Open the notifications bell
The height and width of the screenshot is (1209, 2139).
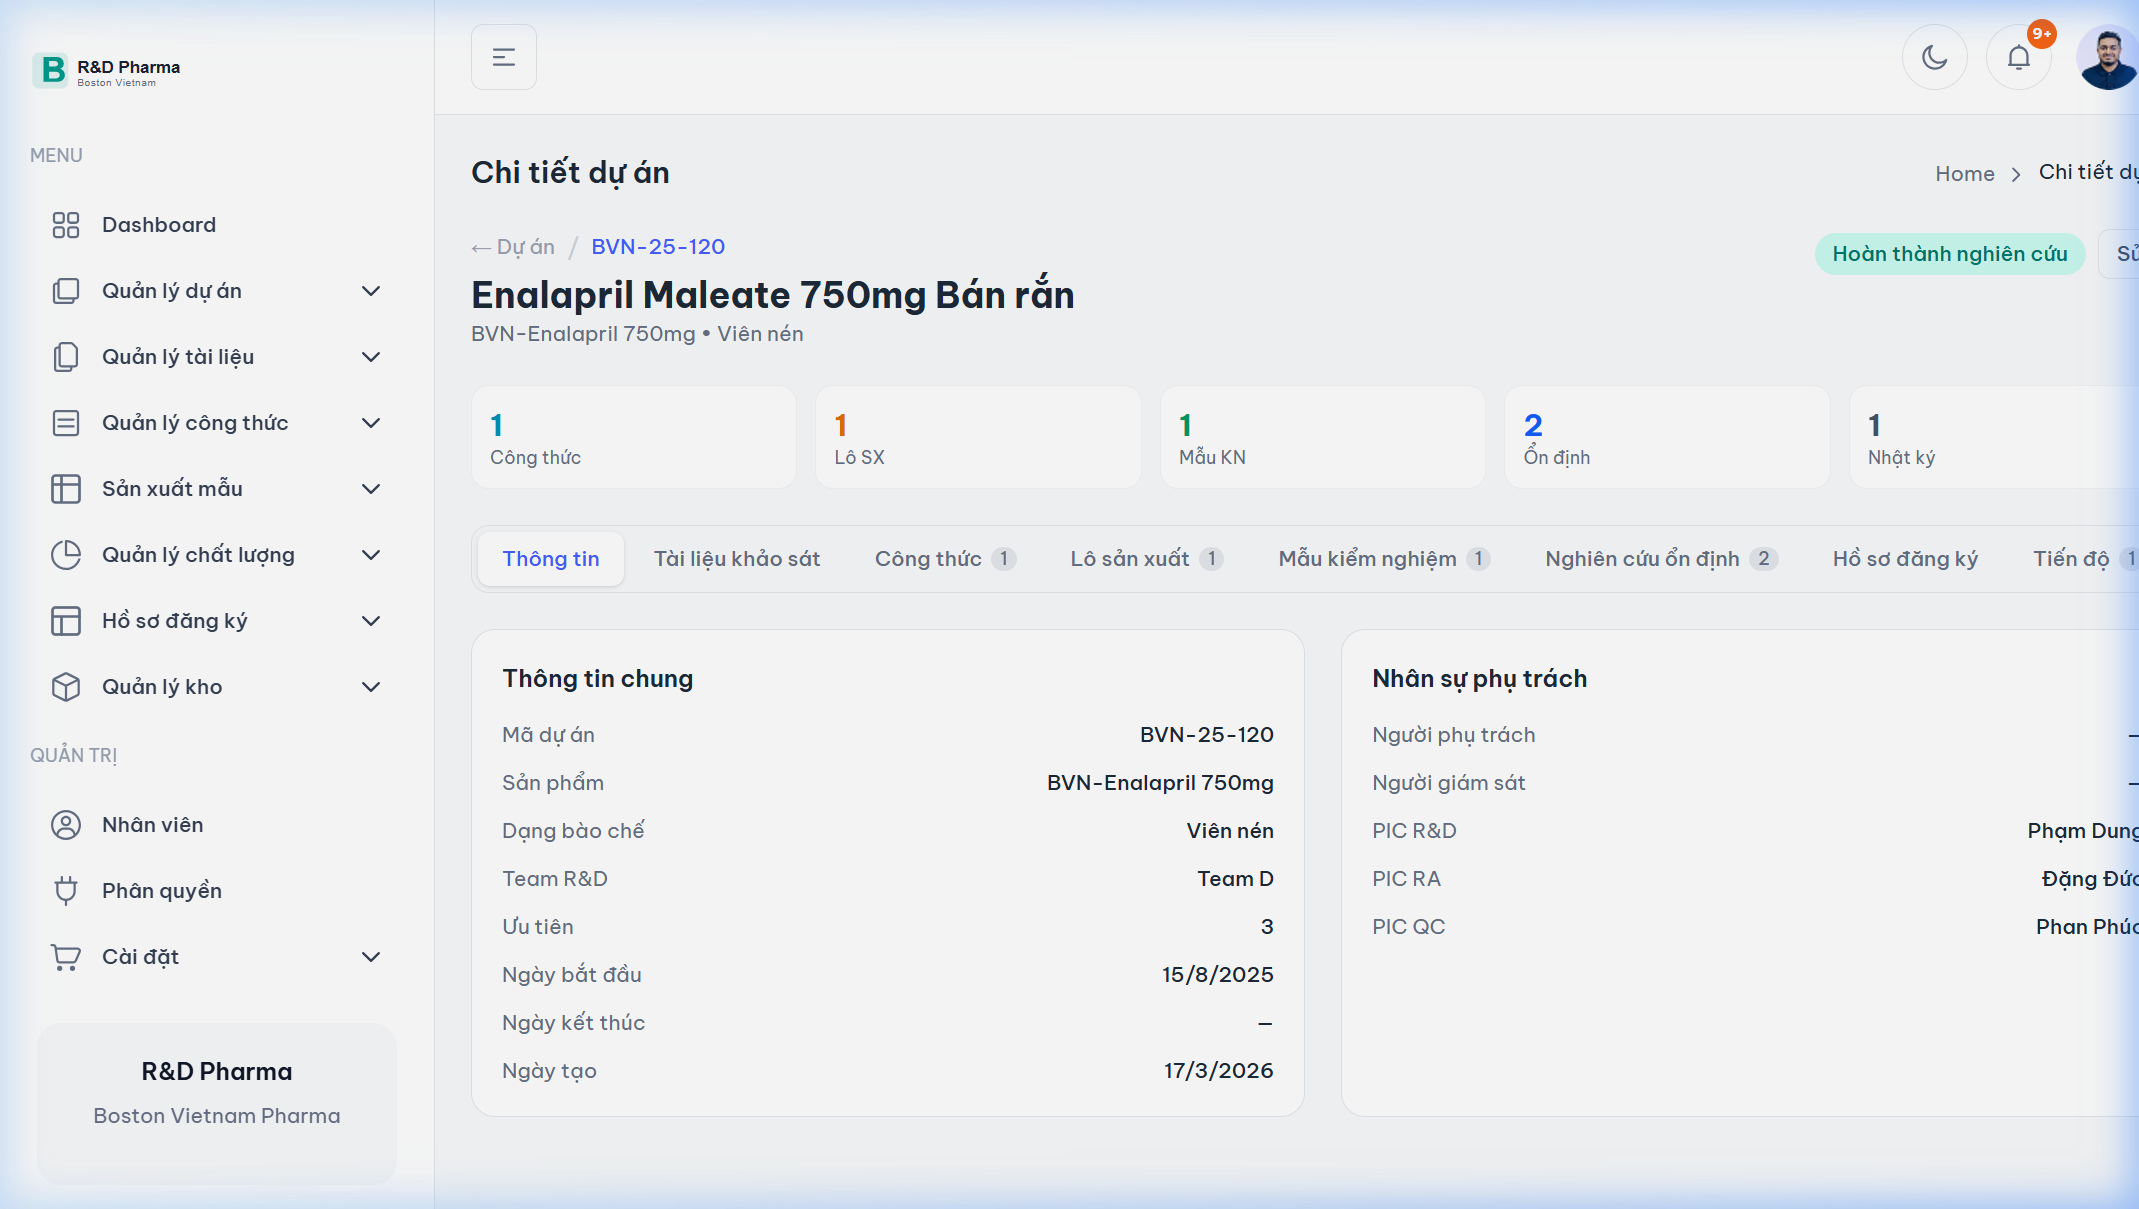click(2018, 57)
